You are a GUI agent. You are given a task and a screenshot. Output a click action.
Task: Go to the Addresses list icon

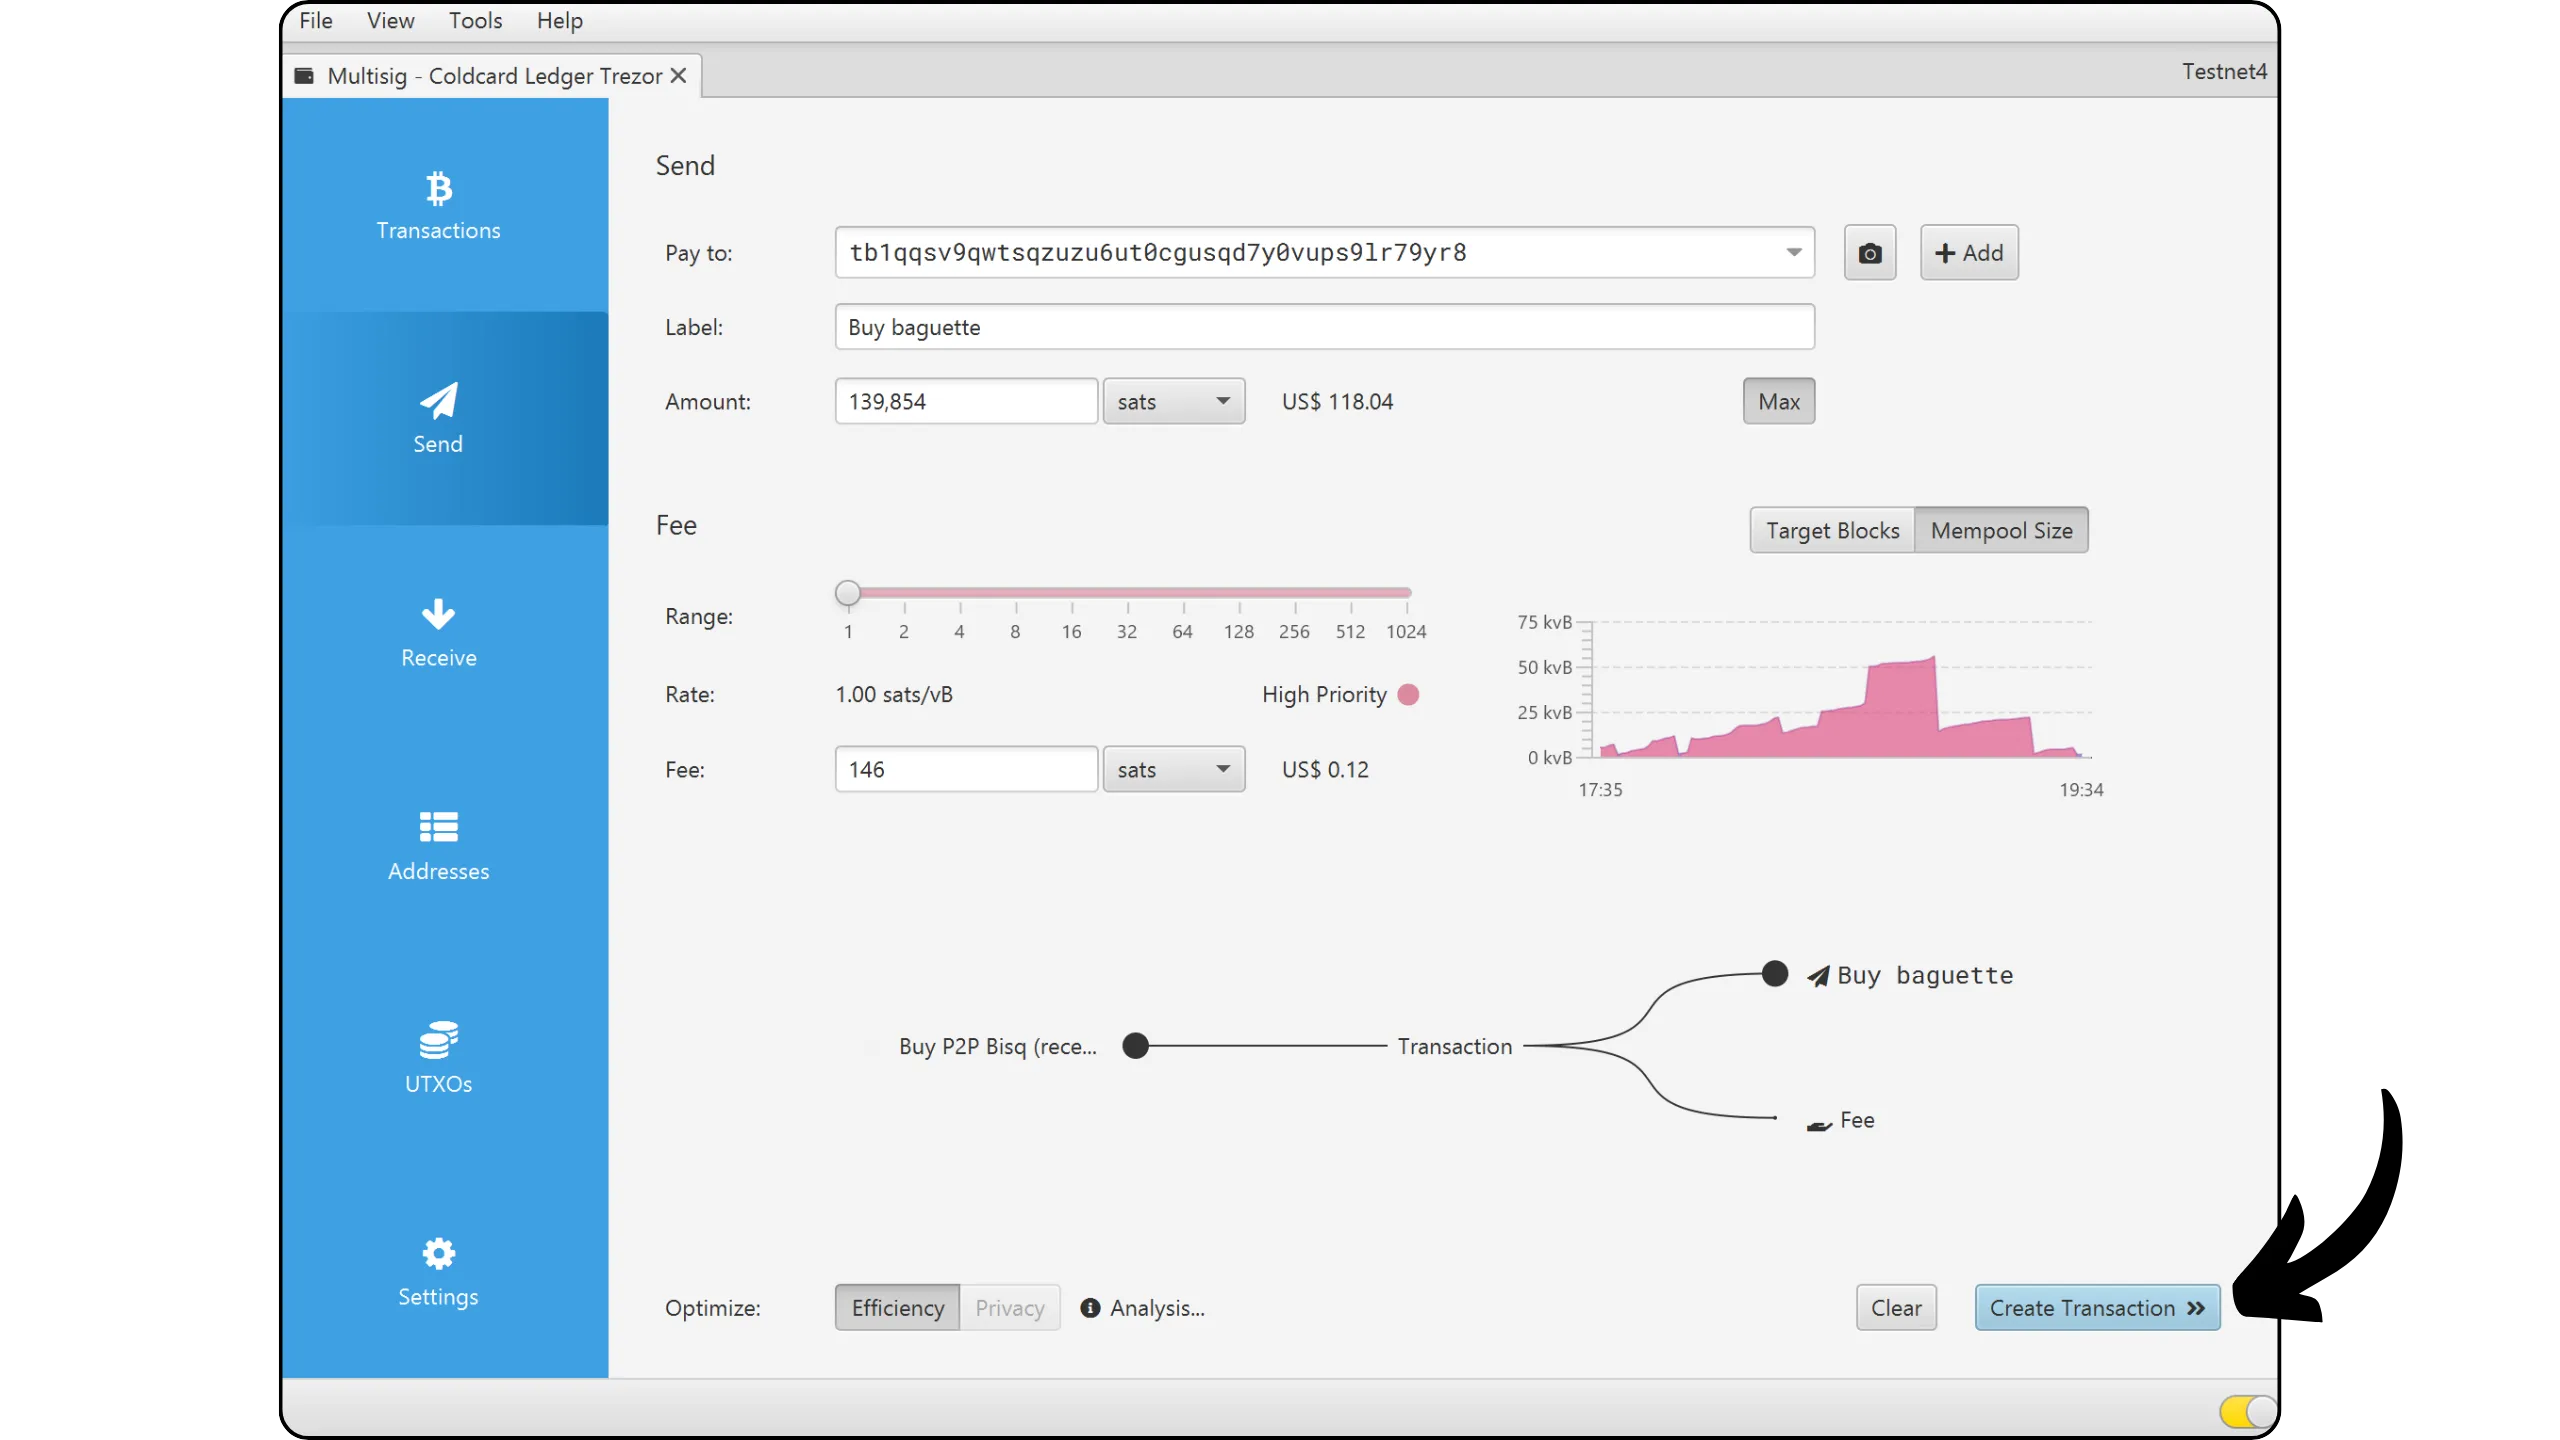click(x=438, y=828)
